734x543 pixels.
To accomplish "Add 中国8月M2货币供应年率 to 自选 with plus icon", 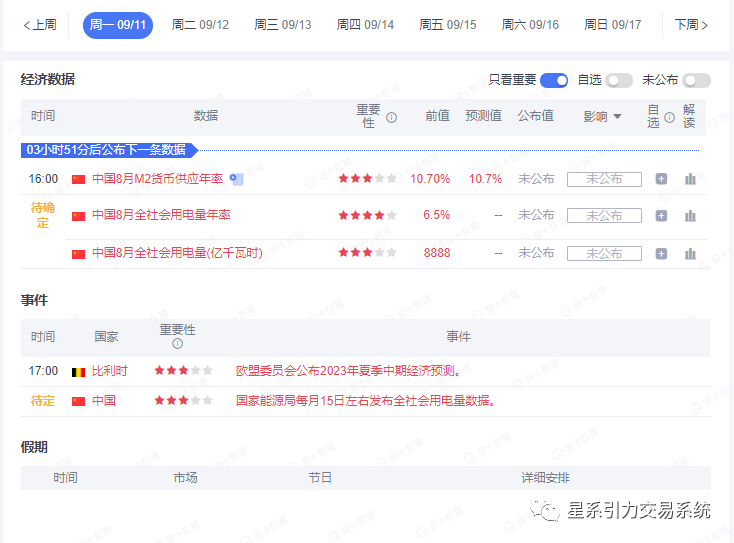I will [x=661, y=179].
